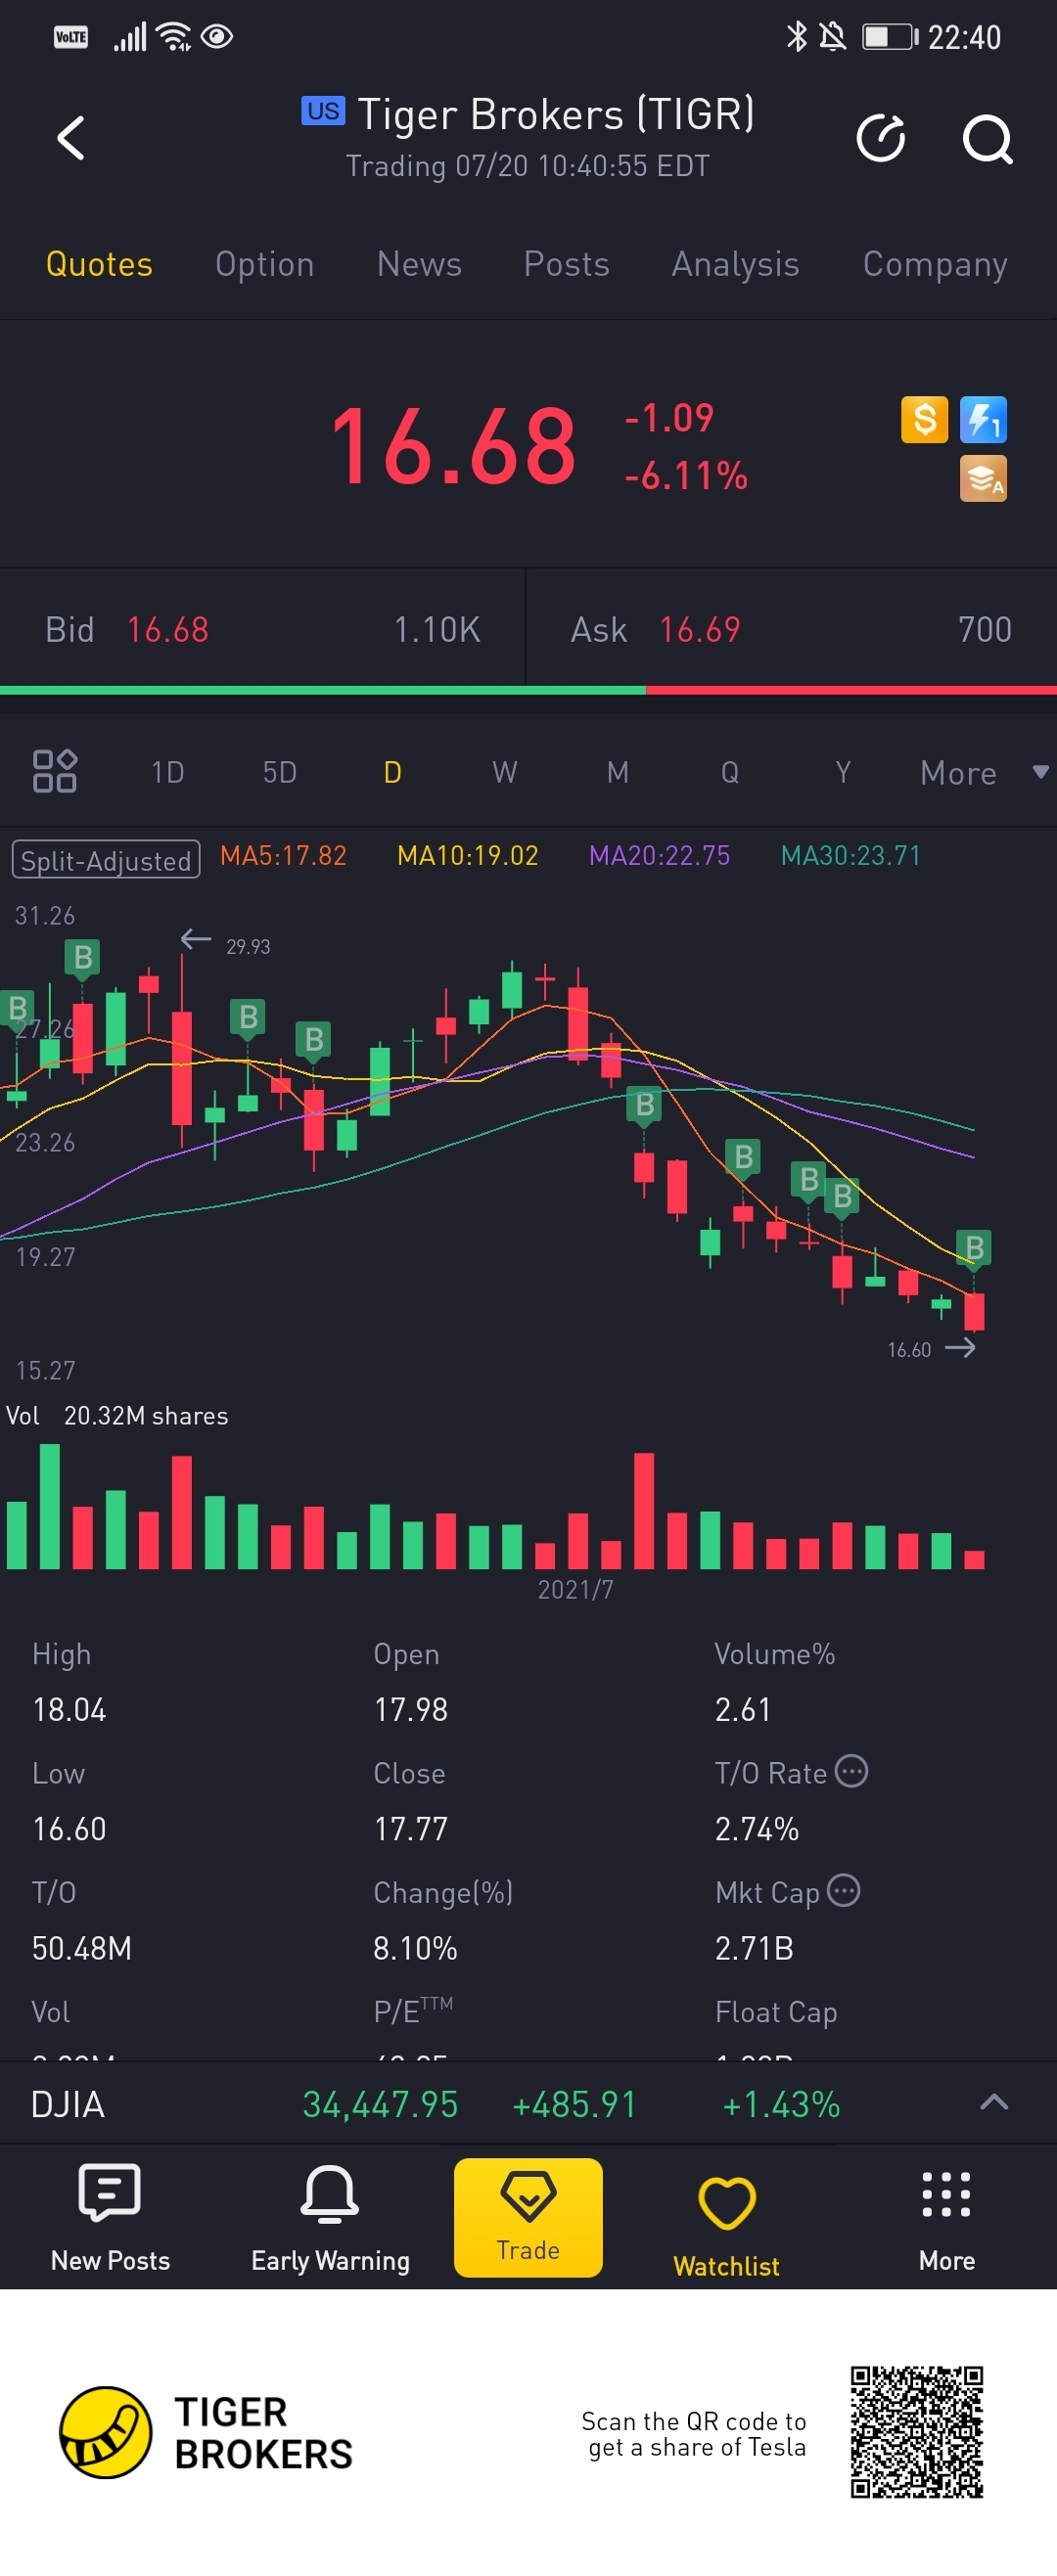
Task: Select the 5D chart period
Action: click(x=280, y=772)
